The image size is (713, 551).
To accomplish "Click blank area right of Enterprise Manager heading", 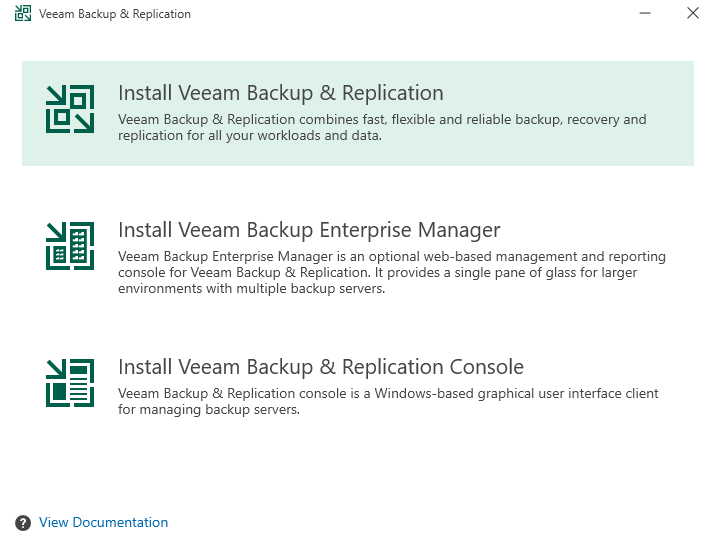I will pyautogui.click(x=600, y=231).
